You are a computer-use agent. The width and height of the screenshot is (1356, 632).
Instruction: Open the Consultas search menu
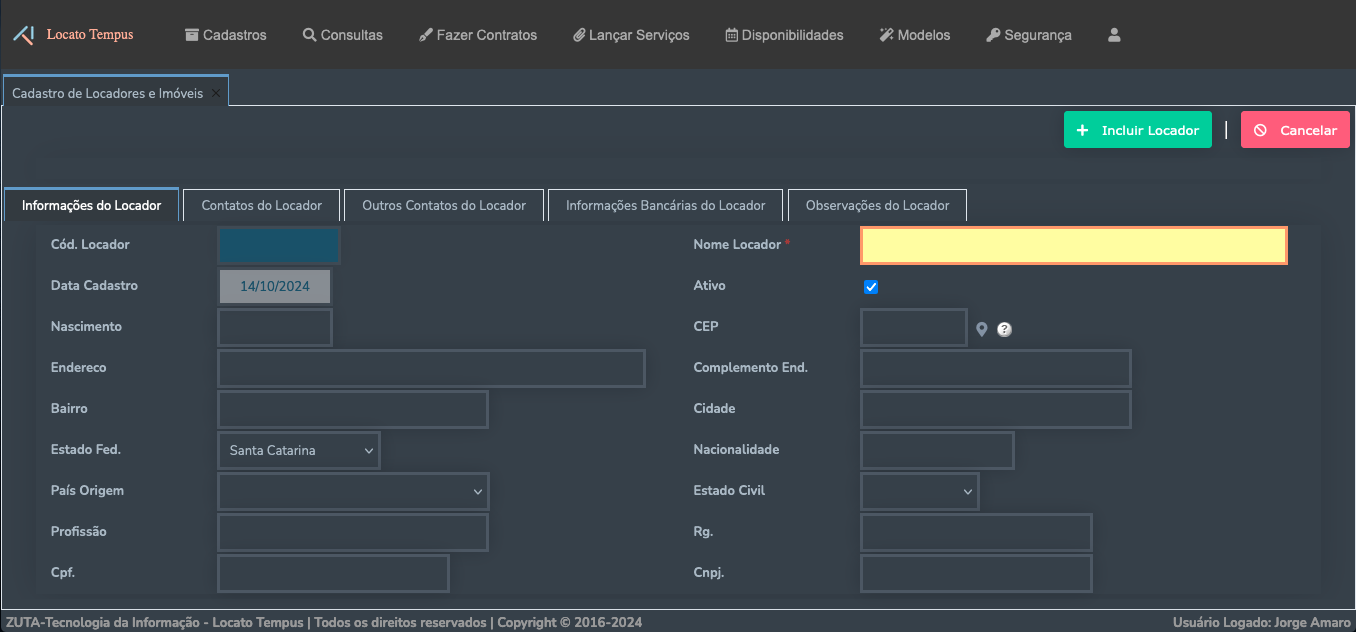[x=343, y=35]
